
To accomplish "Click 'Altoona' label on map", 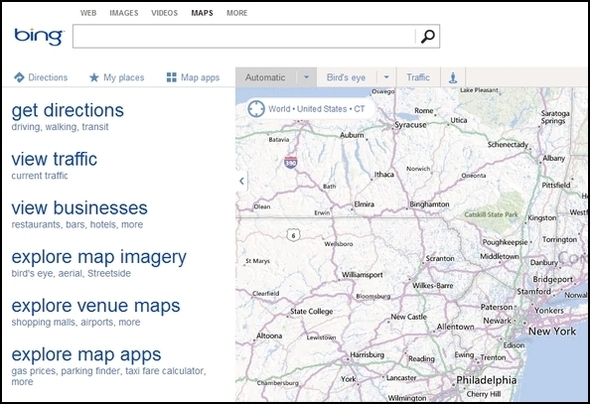I will 269,336.
